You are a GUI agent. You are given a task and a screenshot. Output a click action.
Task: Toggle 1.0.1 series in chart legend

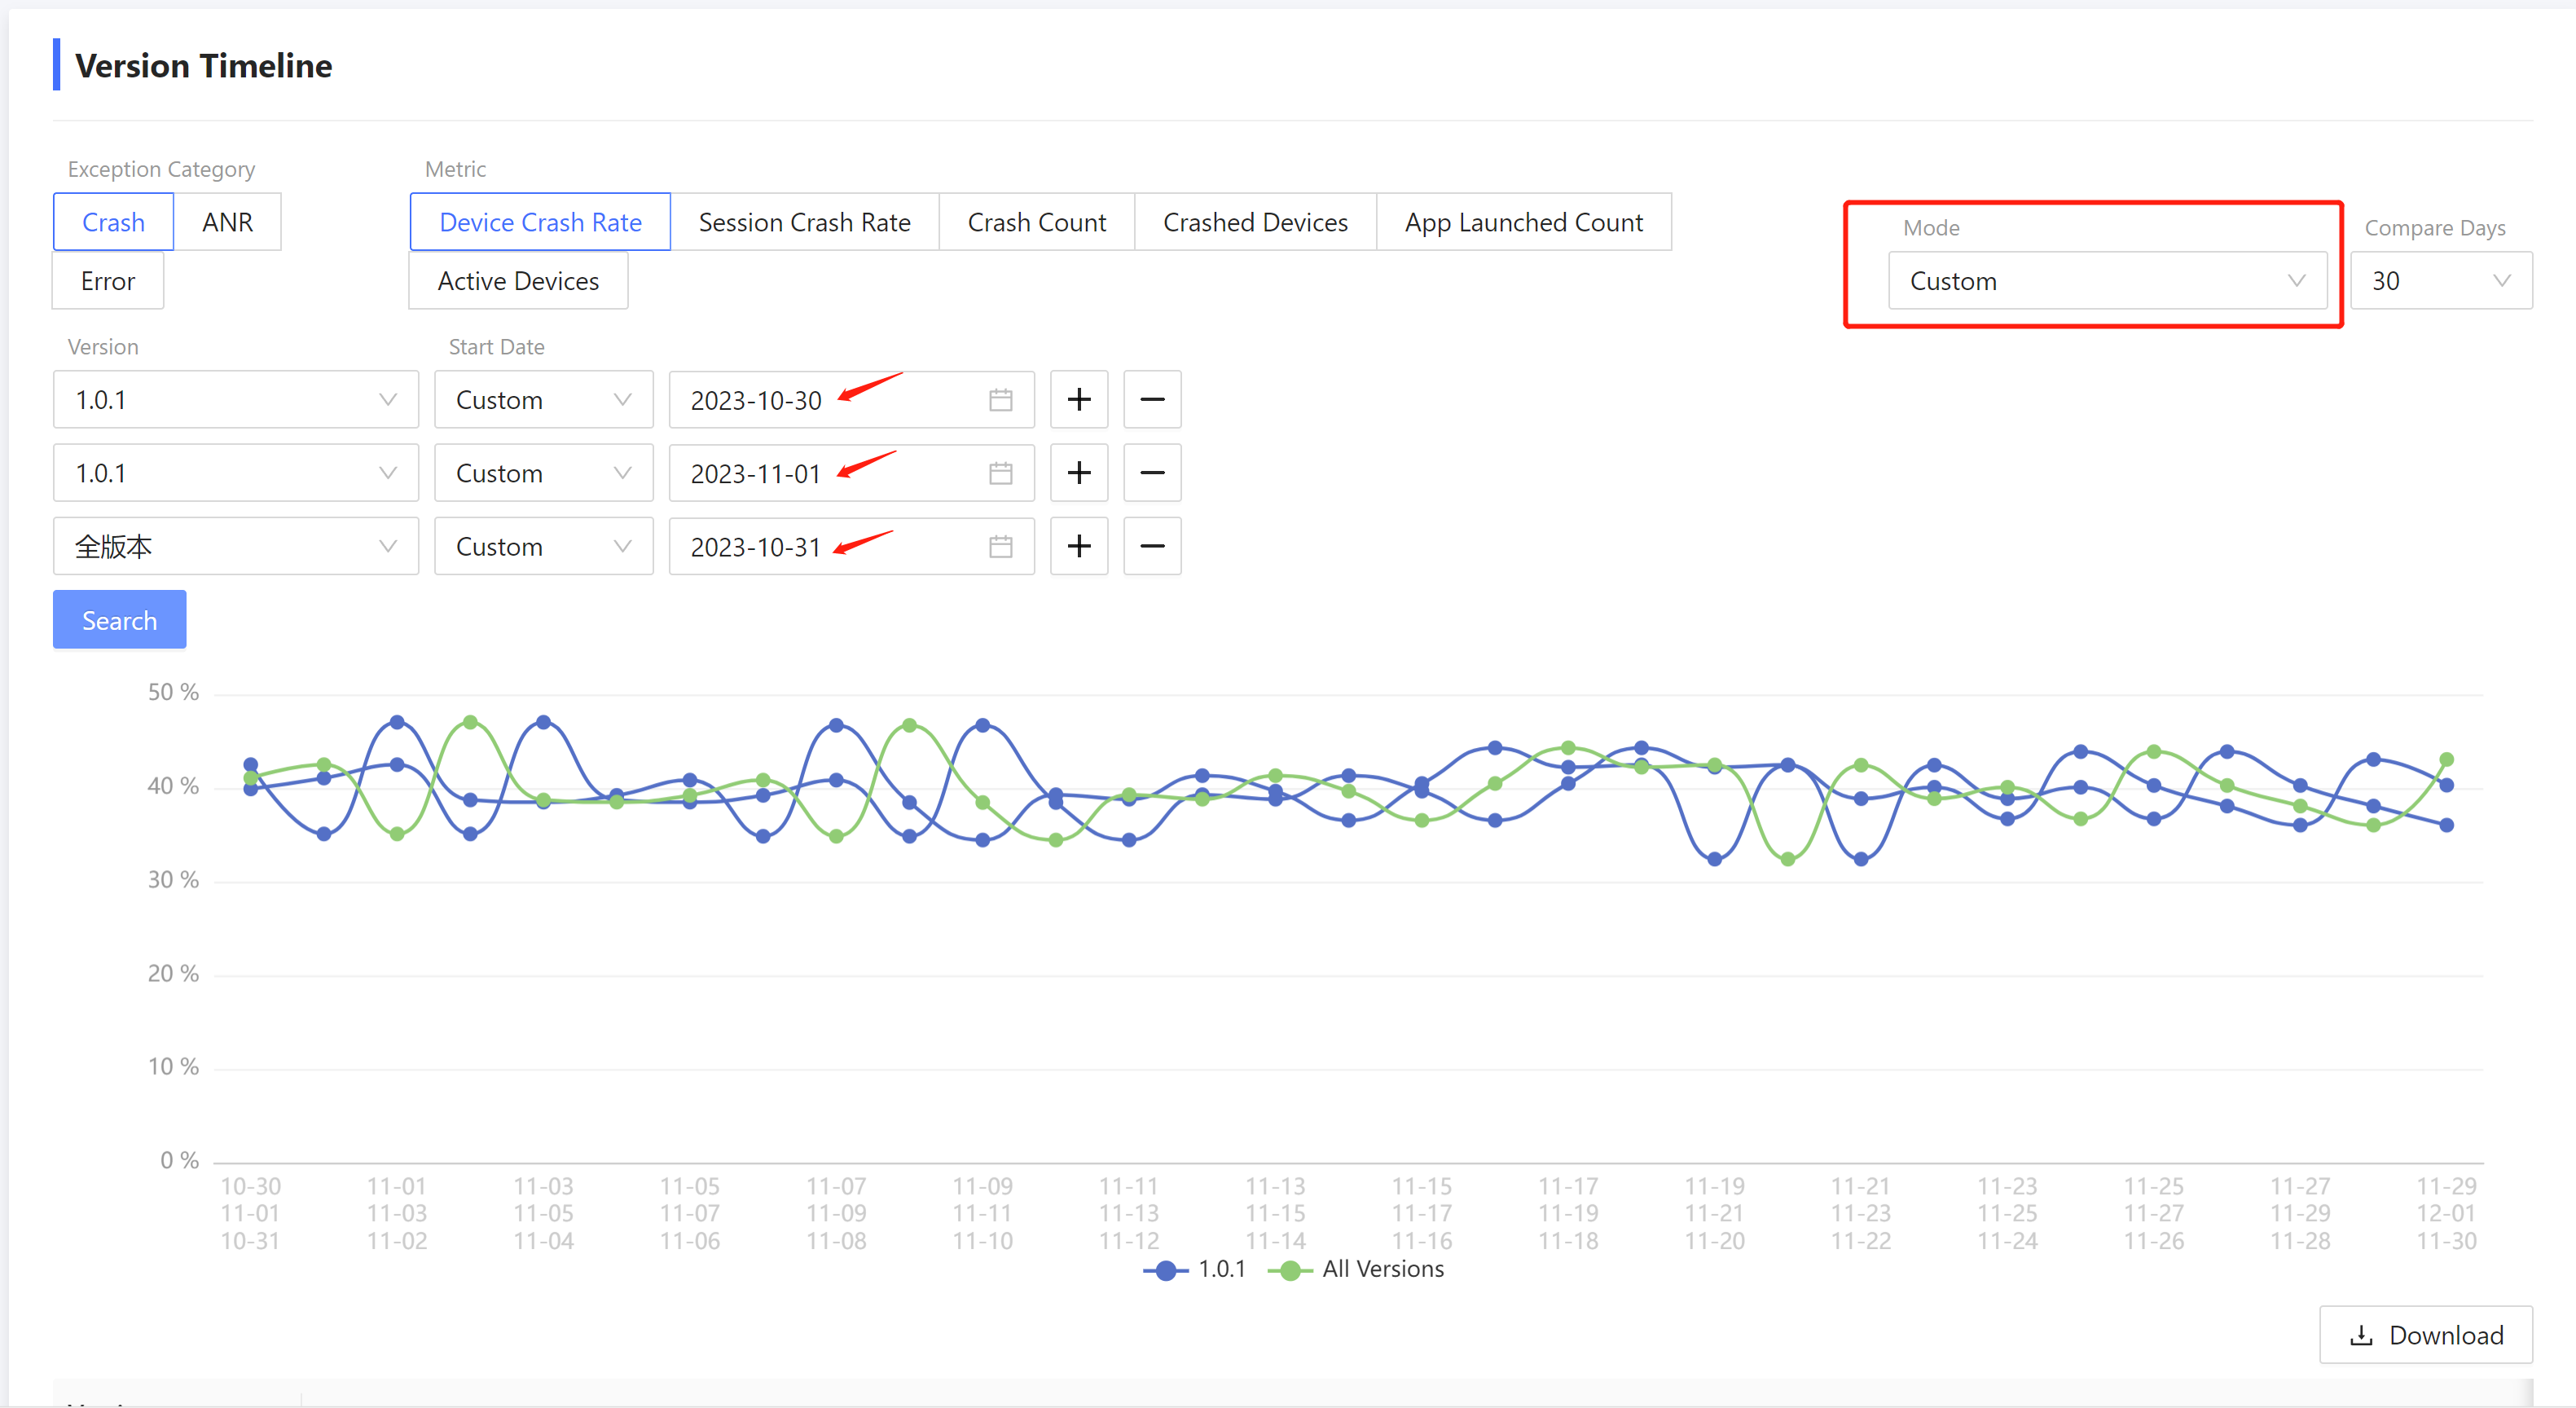point(1195,1269)
